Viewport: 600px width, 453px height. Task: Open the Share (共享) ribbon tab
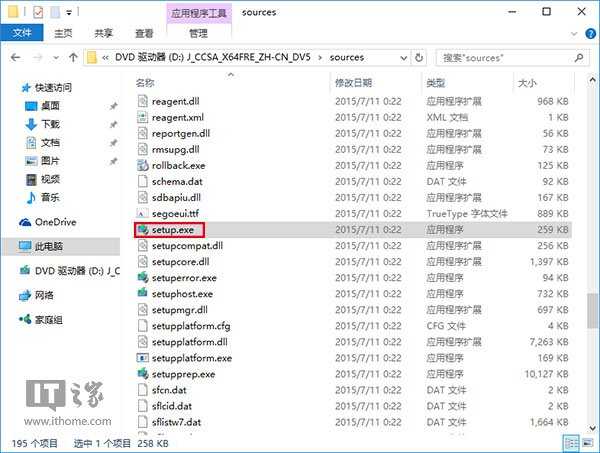[x=104, y=33]
